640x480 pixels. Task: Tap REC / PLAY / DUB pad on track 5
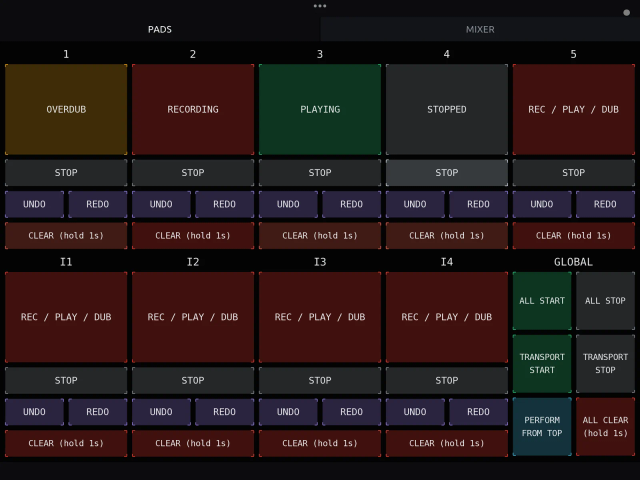tap(573, 109)
